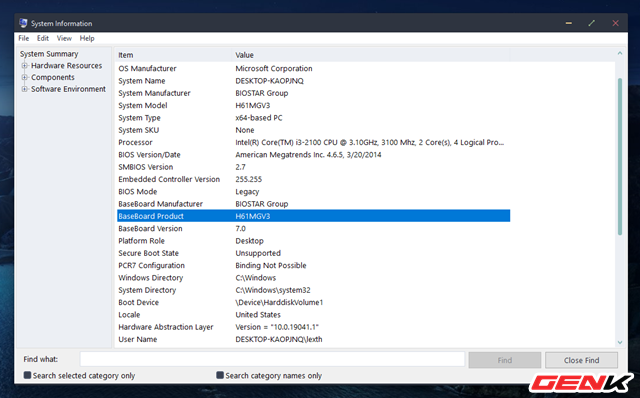Click the vertical scrollbar thumb
Screen dimensions: 640x398
coord(620,156)
